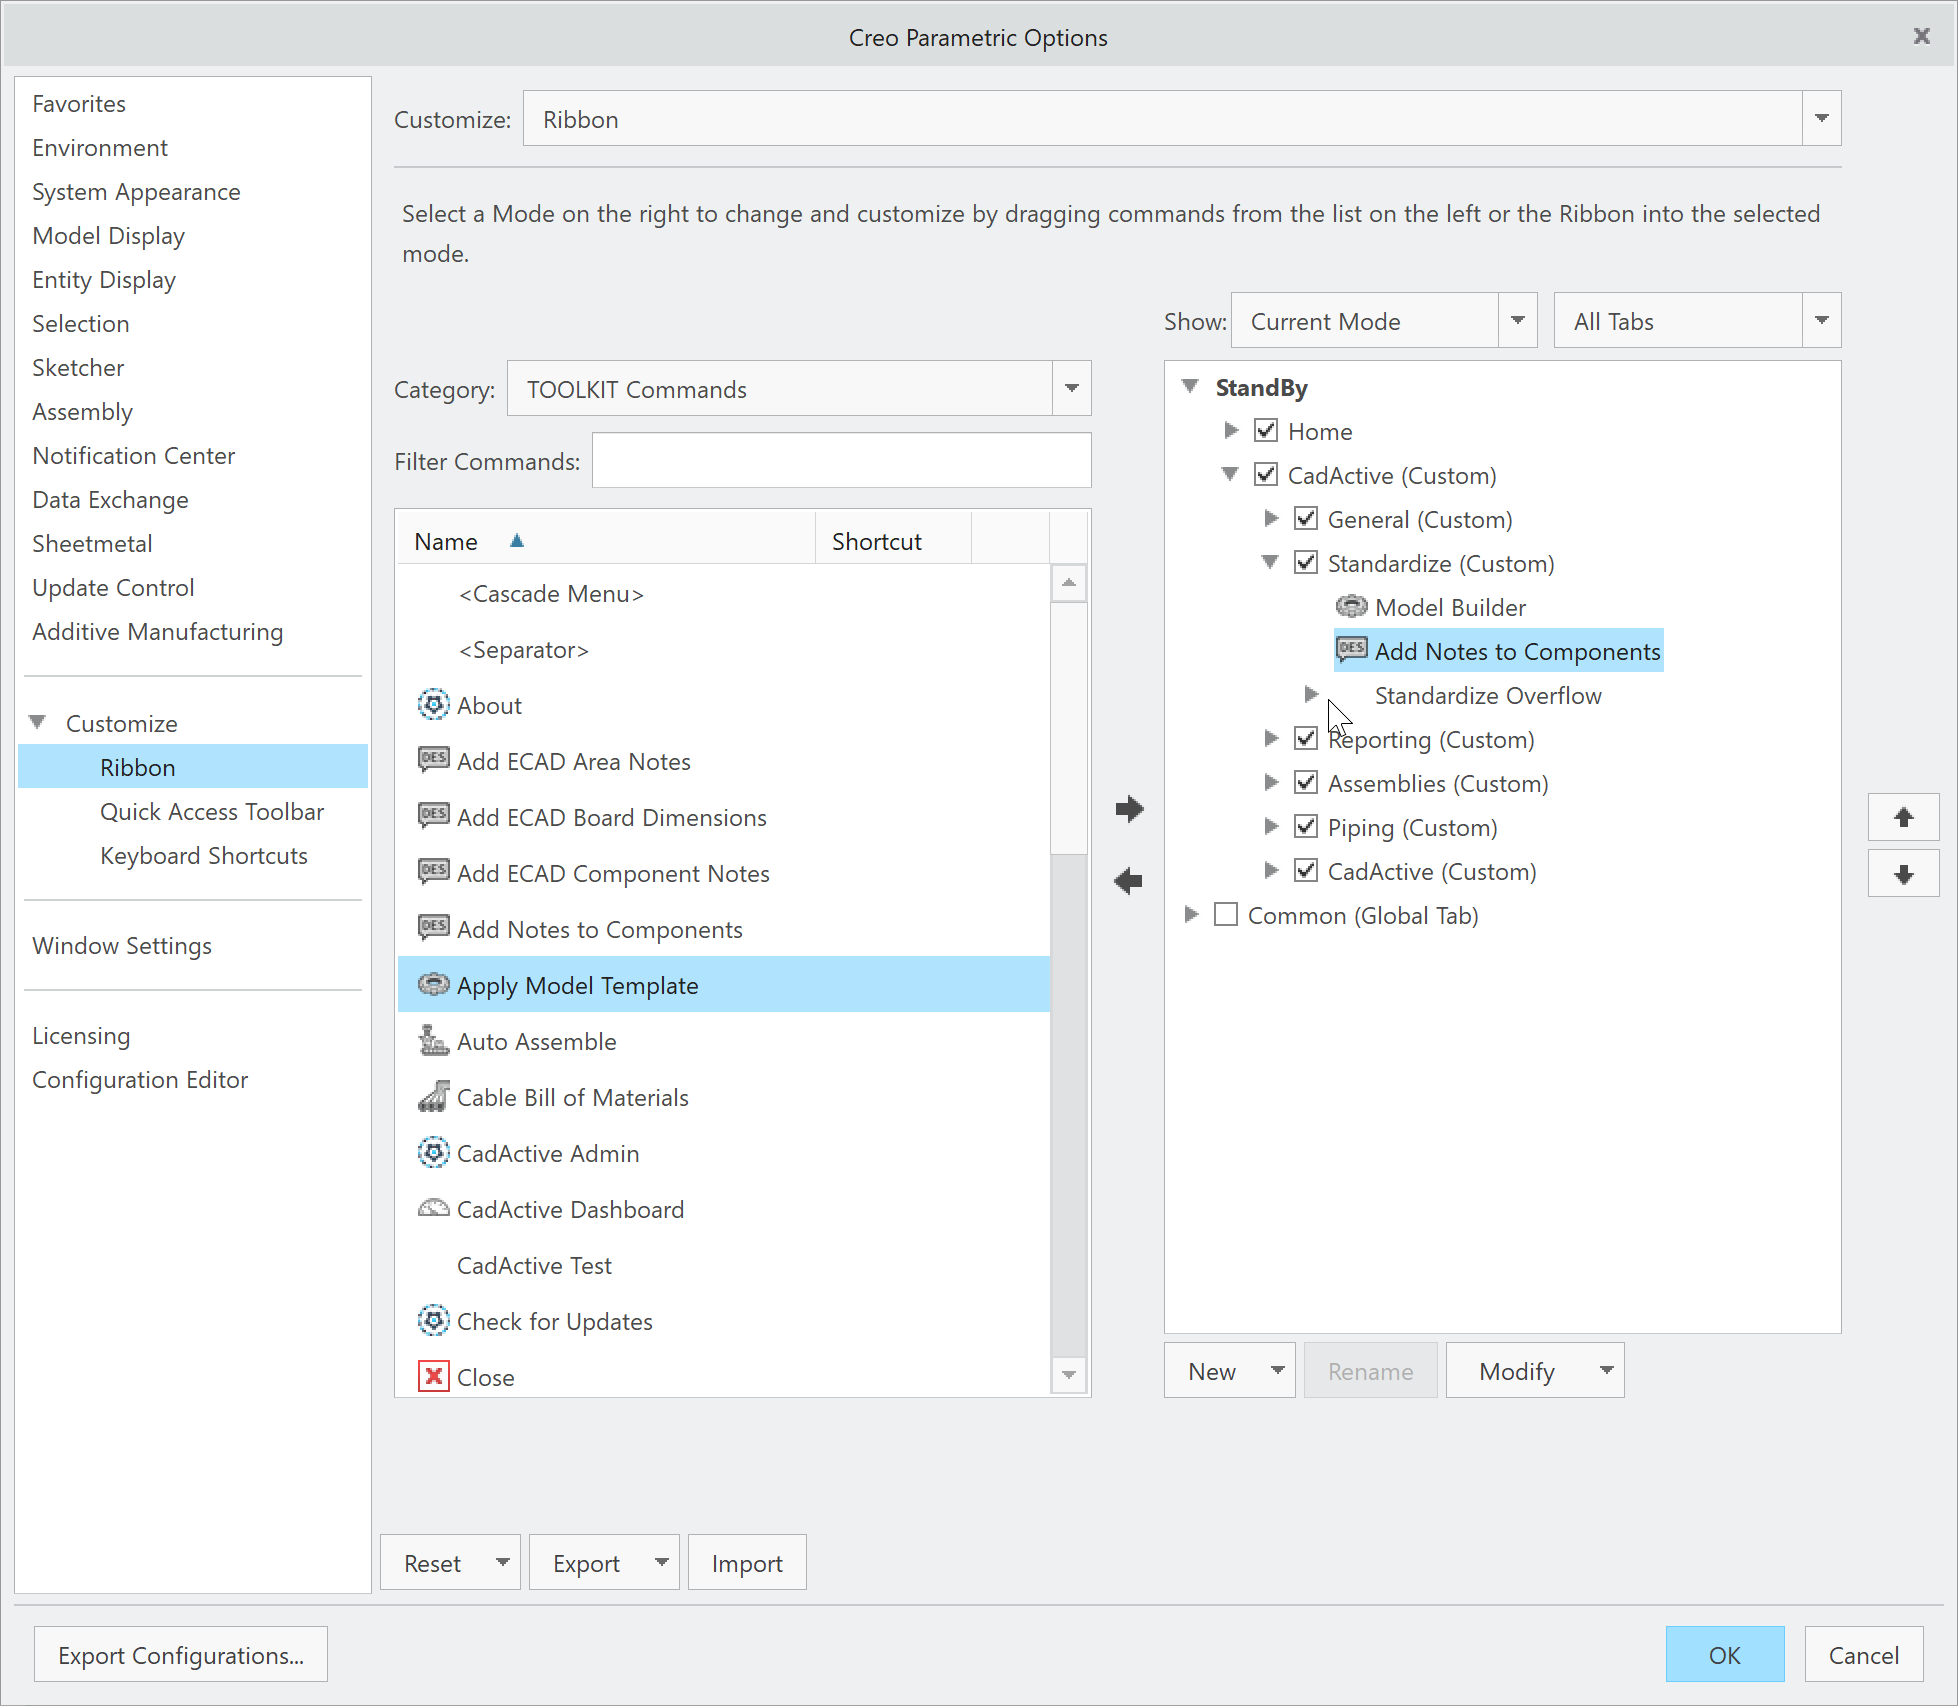Uncheck the Home tab checkbox
This screenshot has height=1706, width=1958.
click(x=1266, y=431)
